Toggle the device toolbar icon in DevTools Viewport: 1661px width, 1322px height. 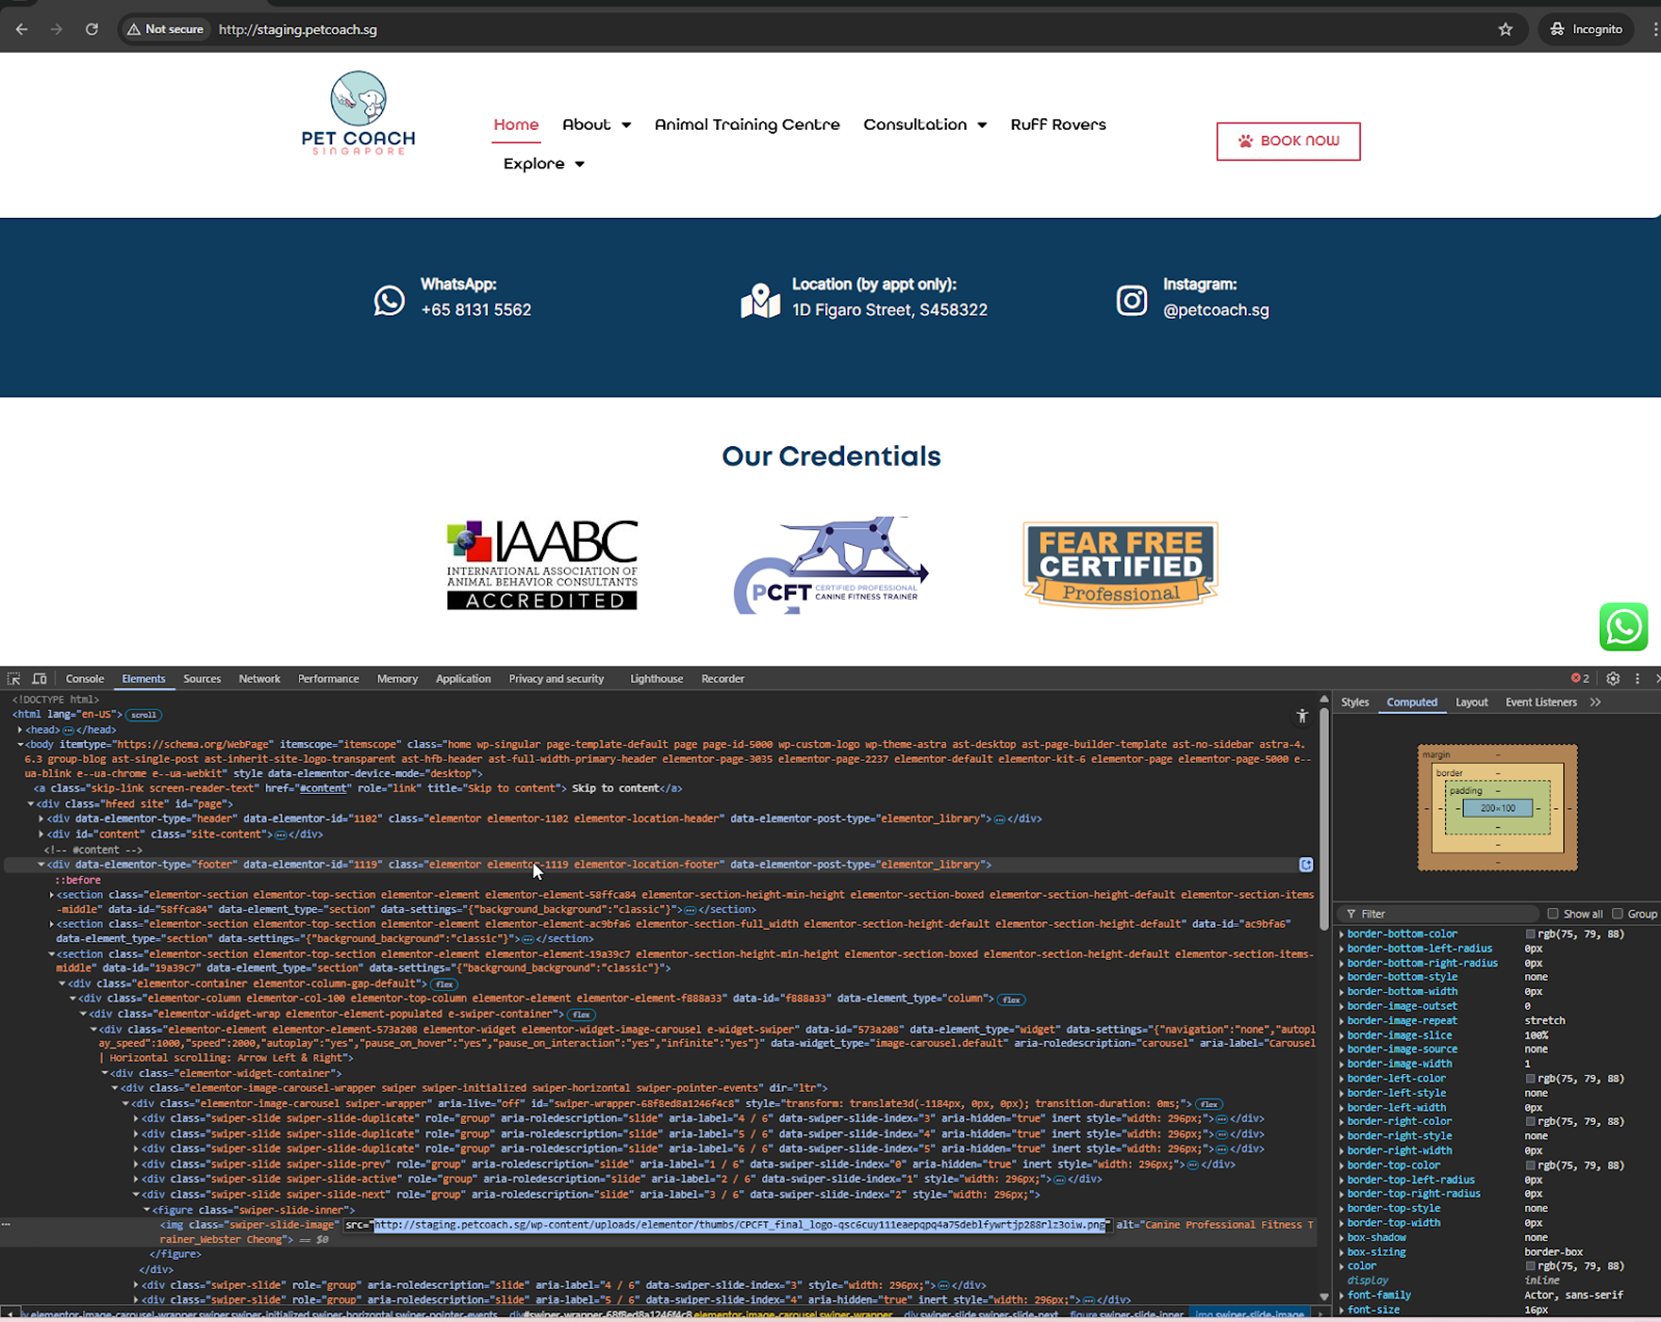point(39,679)
